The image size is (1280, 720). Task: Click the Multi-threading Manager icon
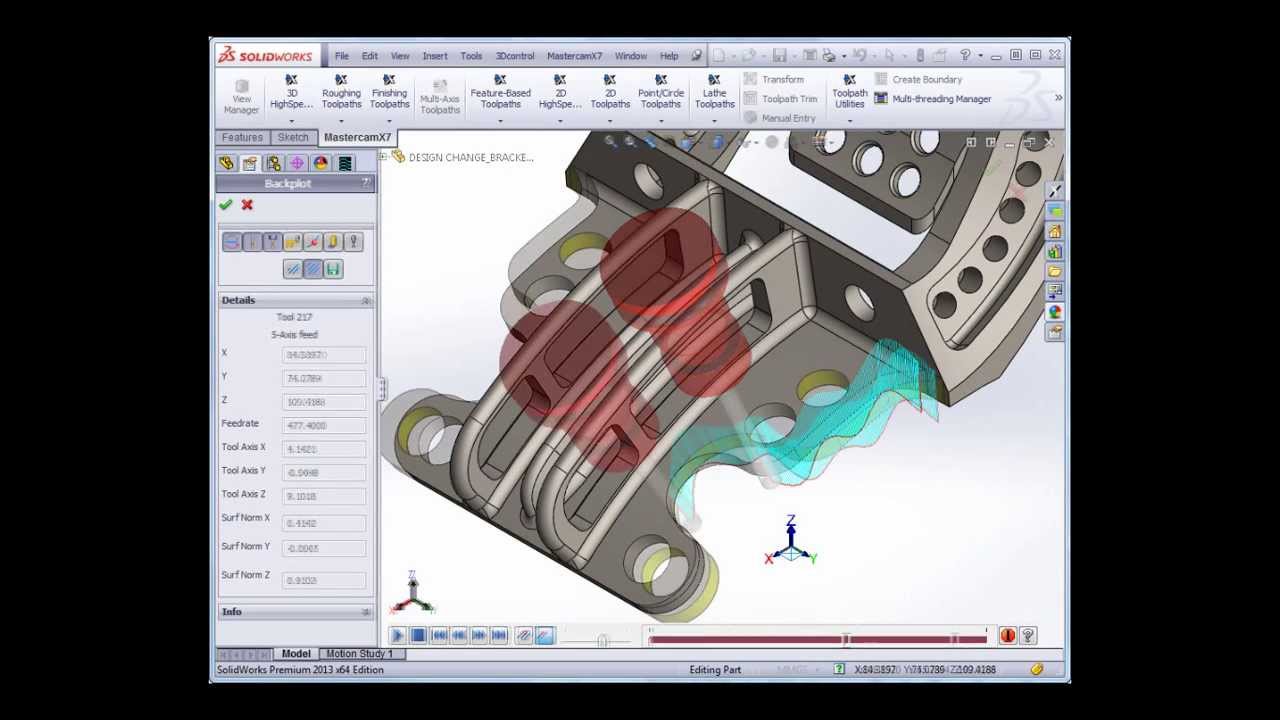pyautogui.click(x=881, y=99)
